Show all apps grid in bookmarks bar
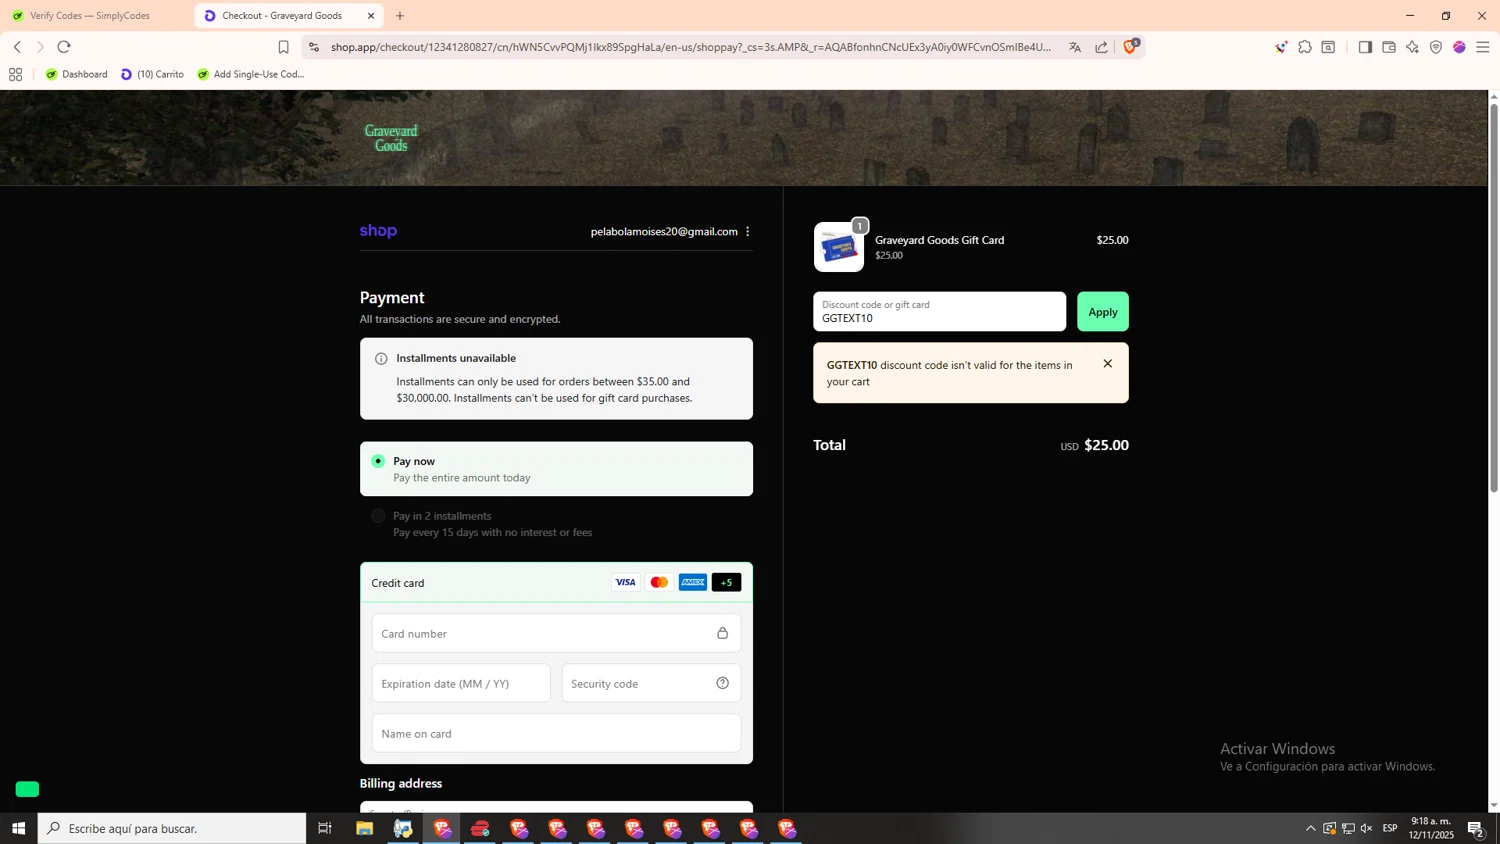 coord(15,74)
